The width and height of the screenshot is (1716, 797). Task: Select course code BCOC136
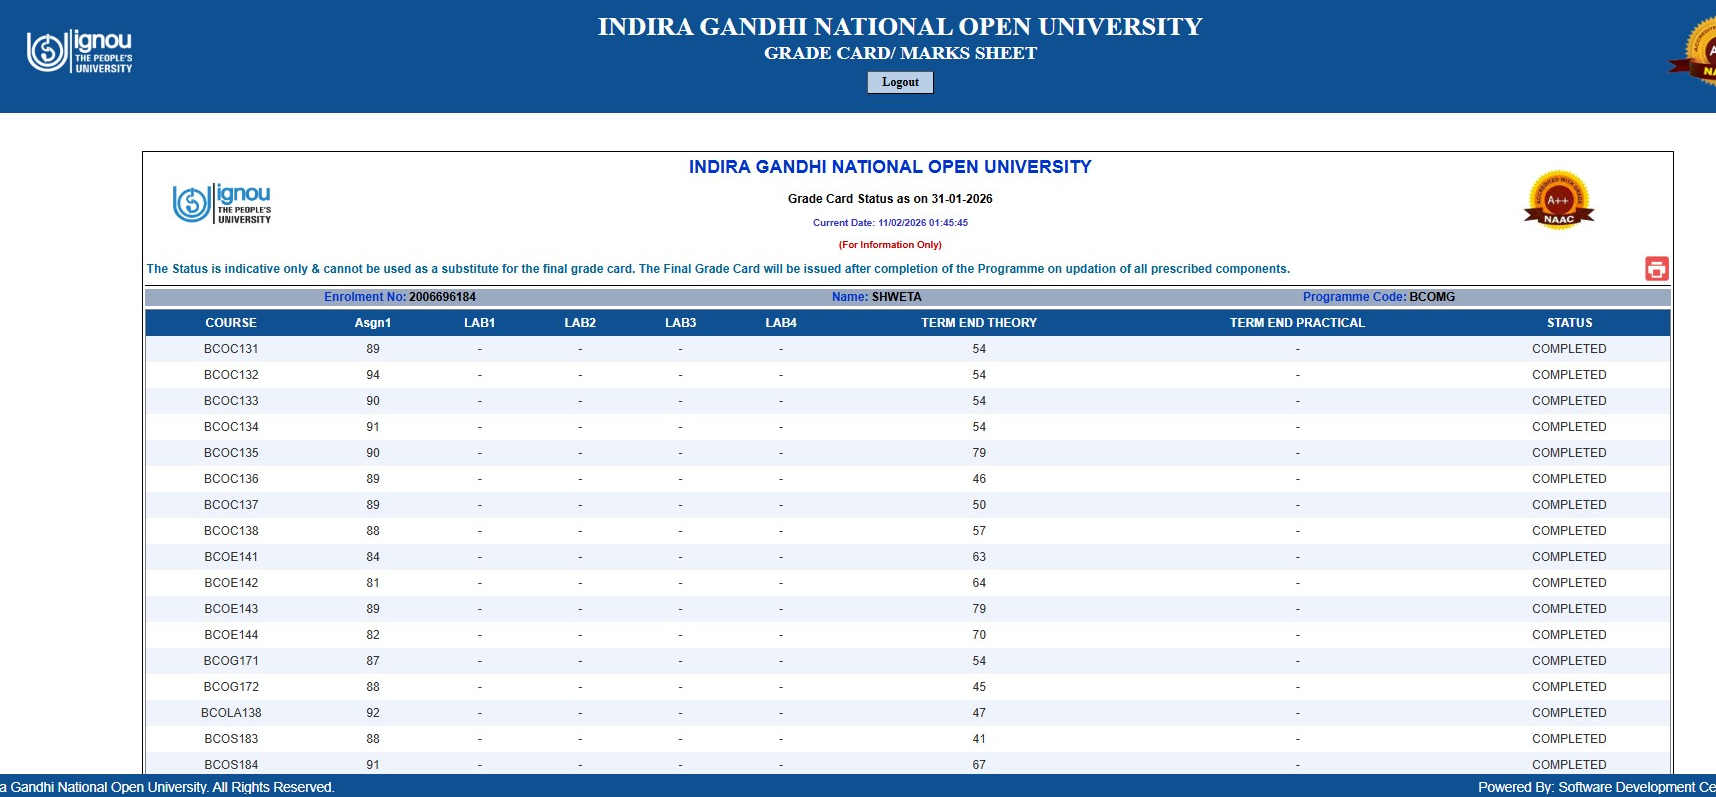click(x=231, y=479)
